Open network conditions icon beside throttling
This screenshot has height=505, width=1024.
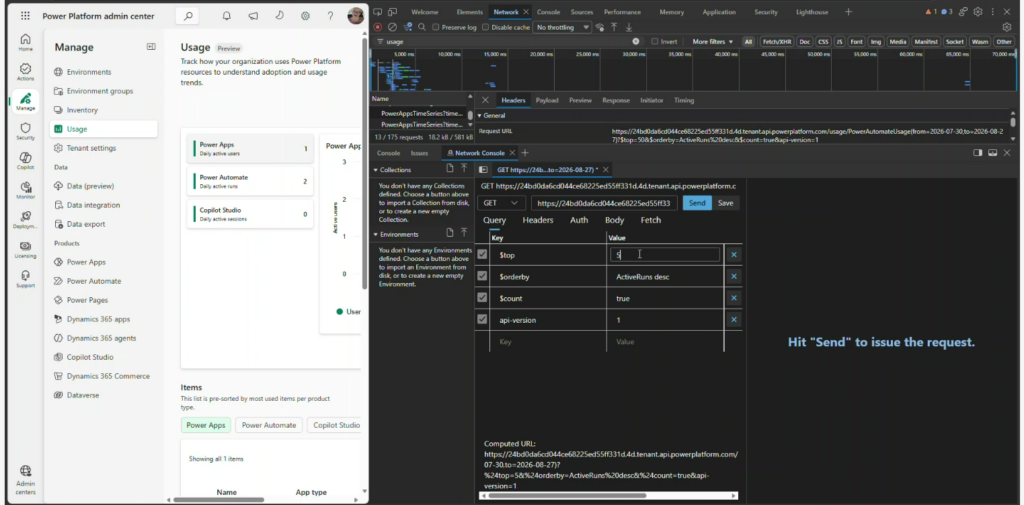[600, 27]
